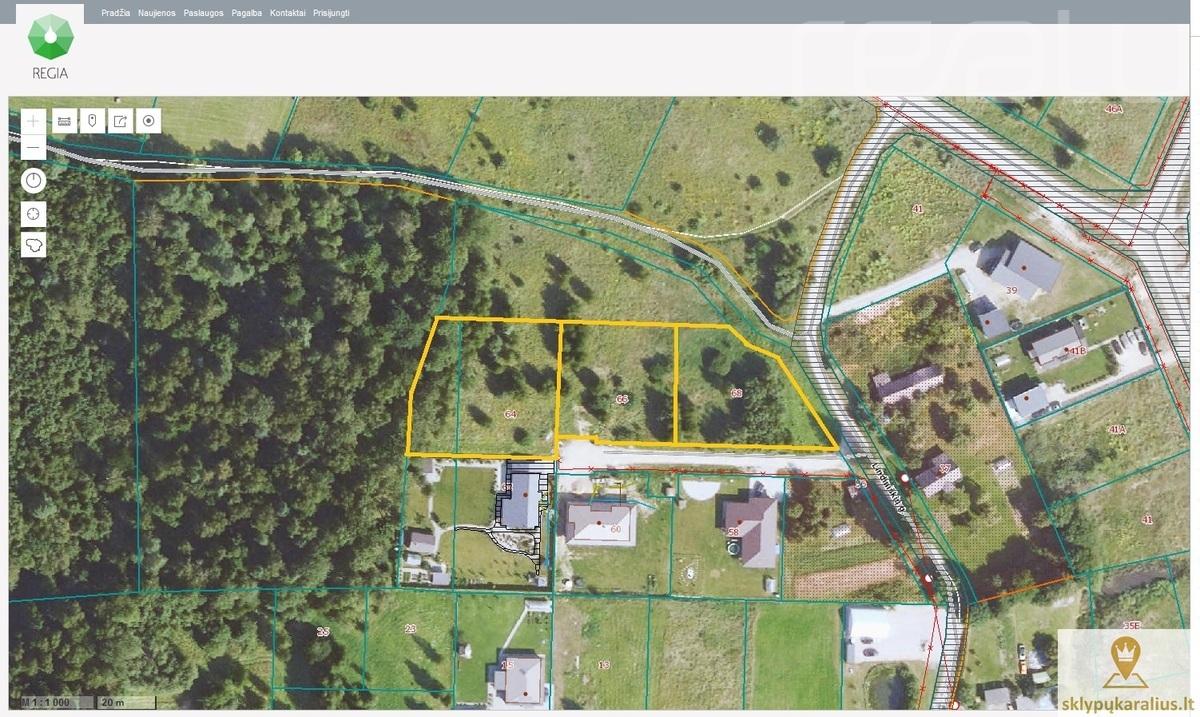The width and height of the screenshot is (1200, 717).
Task: Open the Pagalba menu item
Action: pos(246,13)
